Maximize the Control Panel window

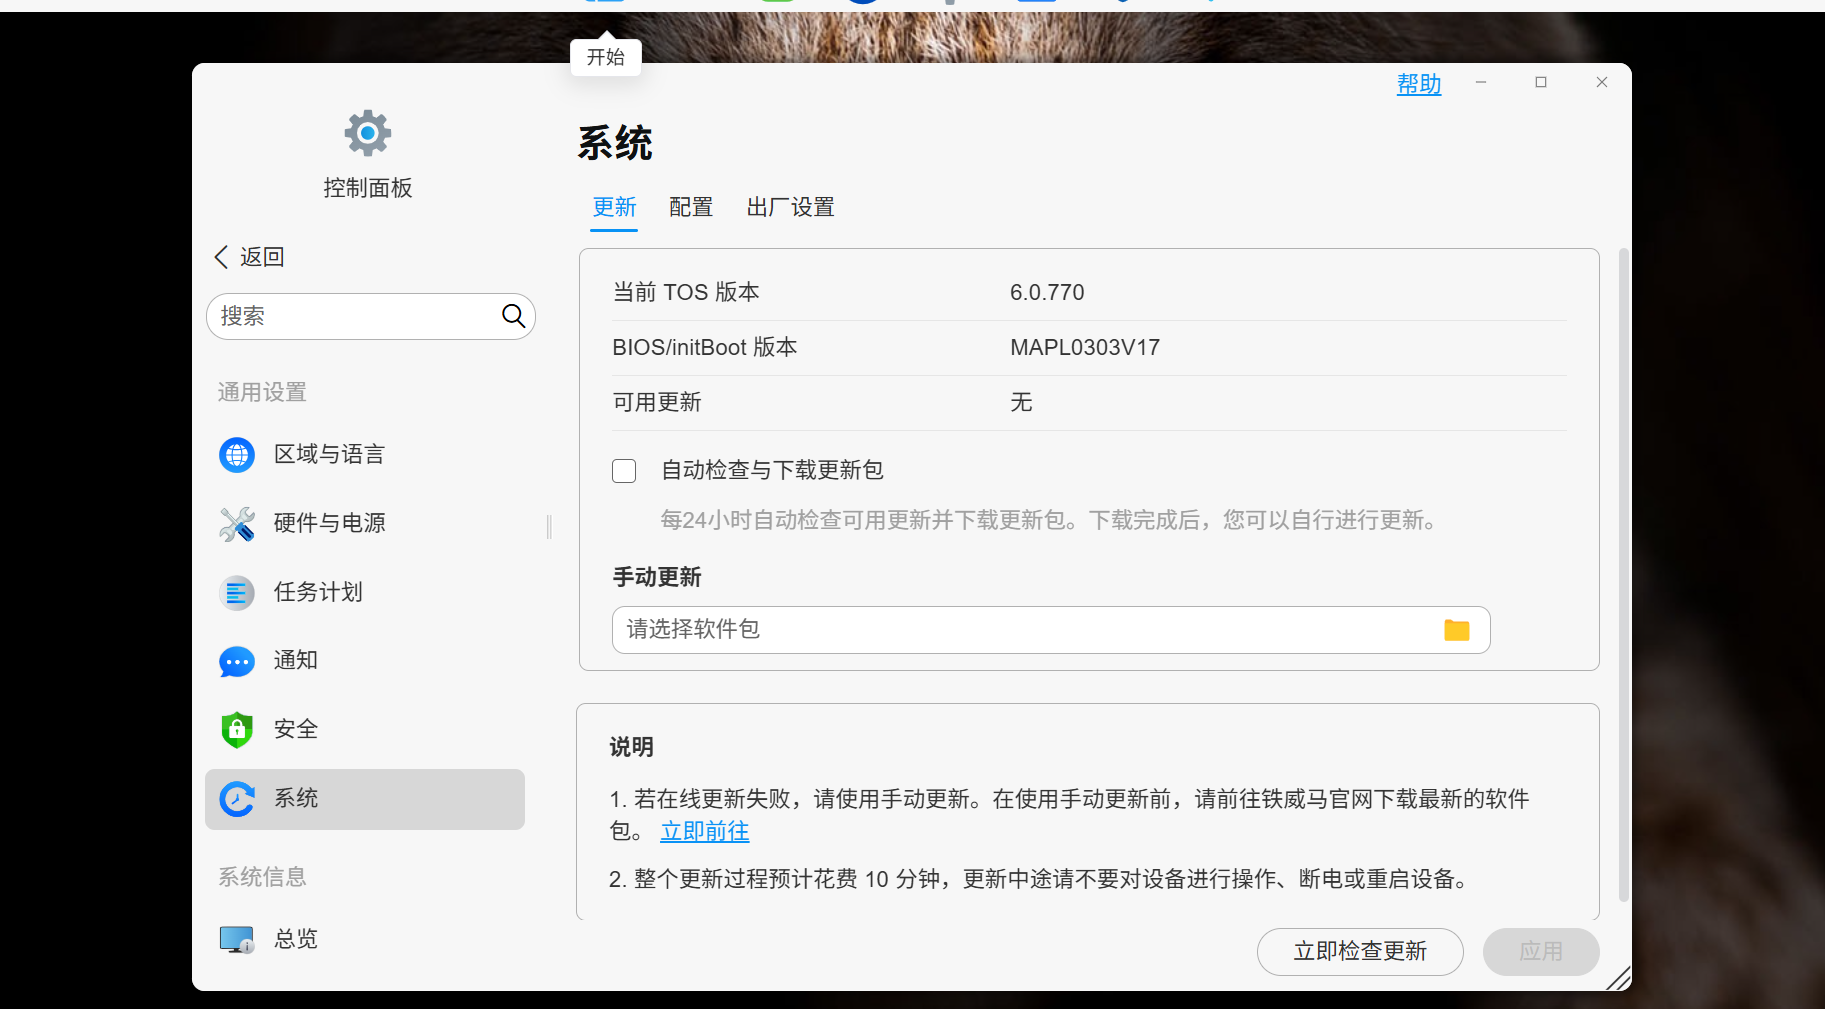coord(1541,82)
